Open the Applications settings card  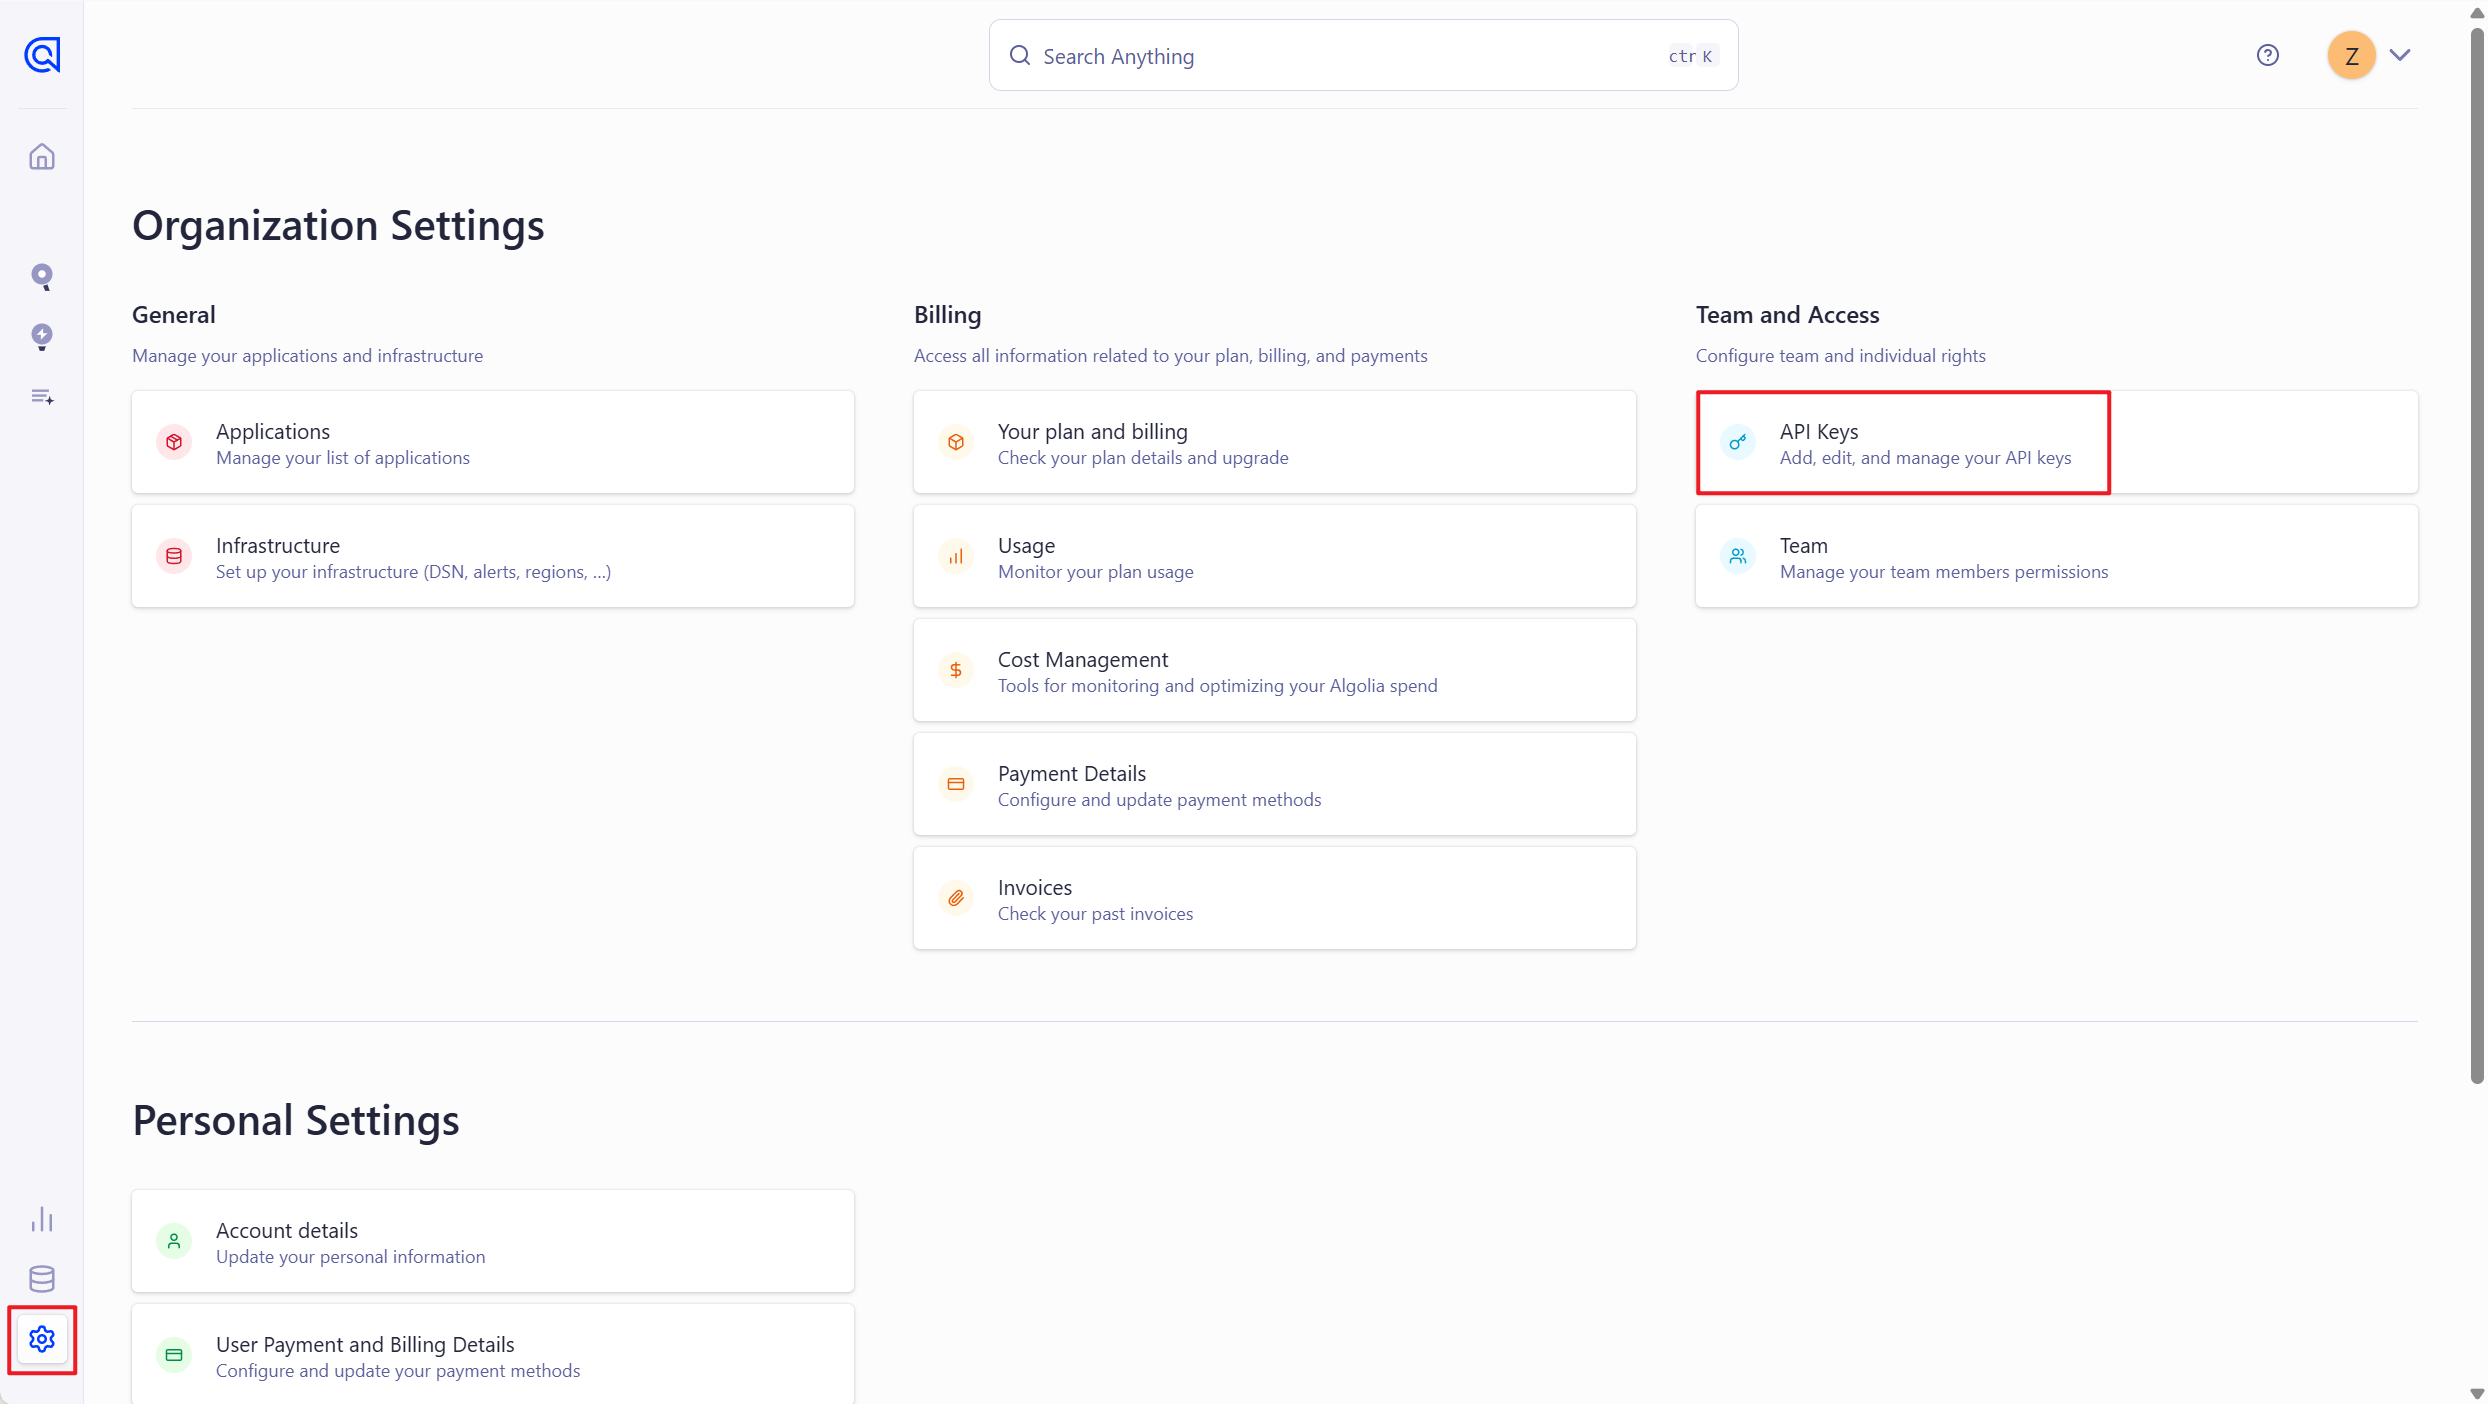coord(492,443)
